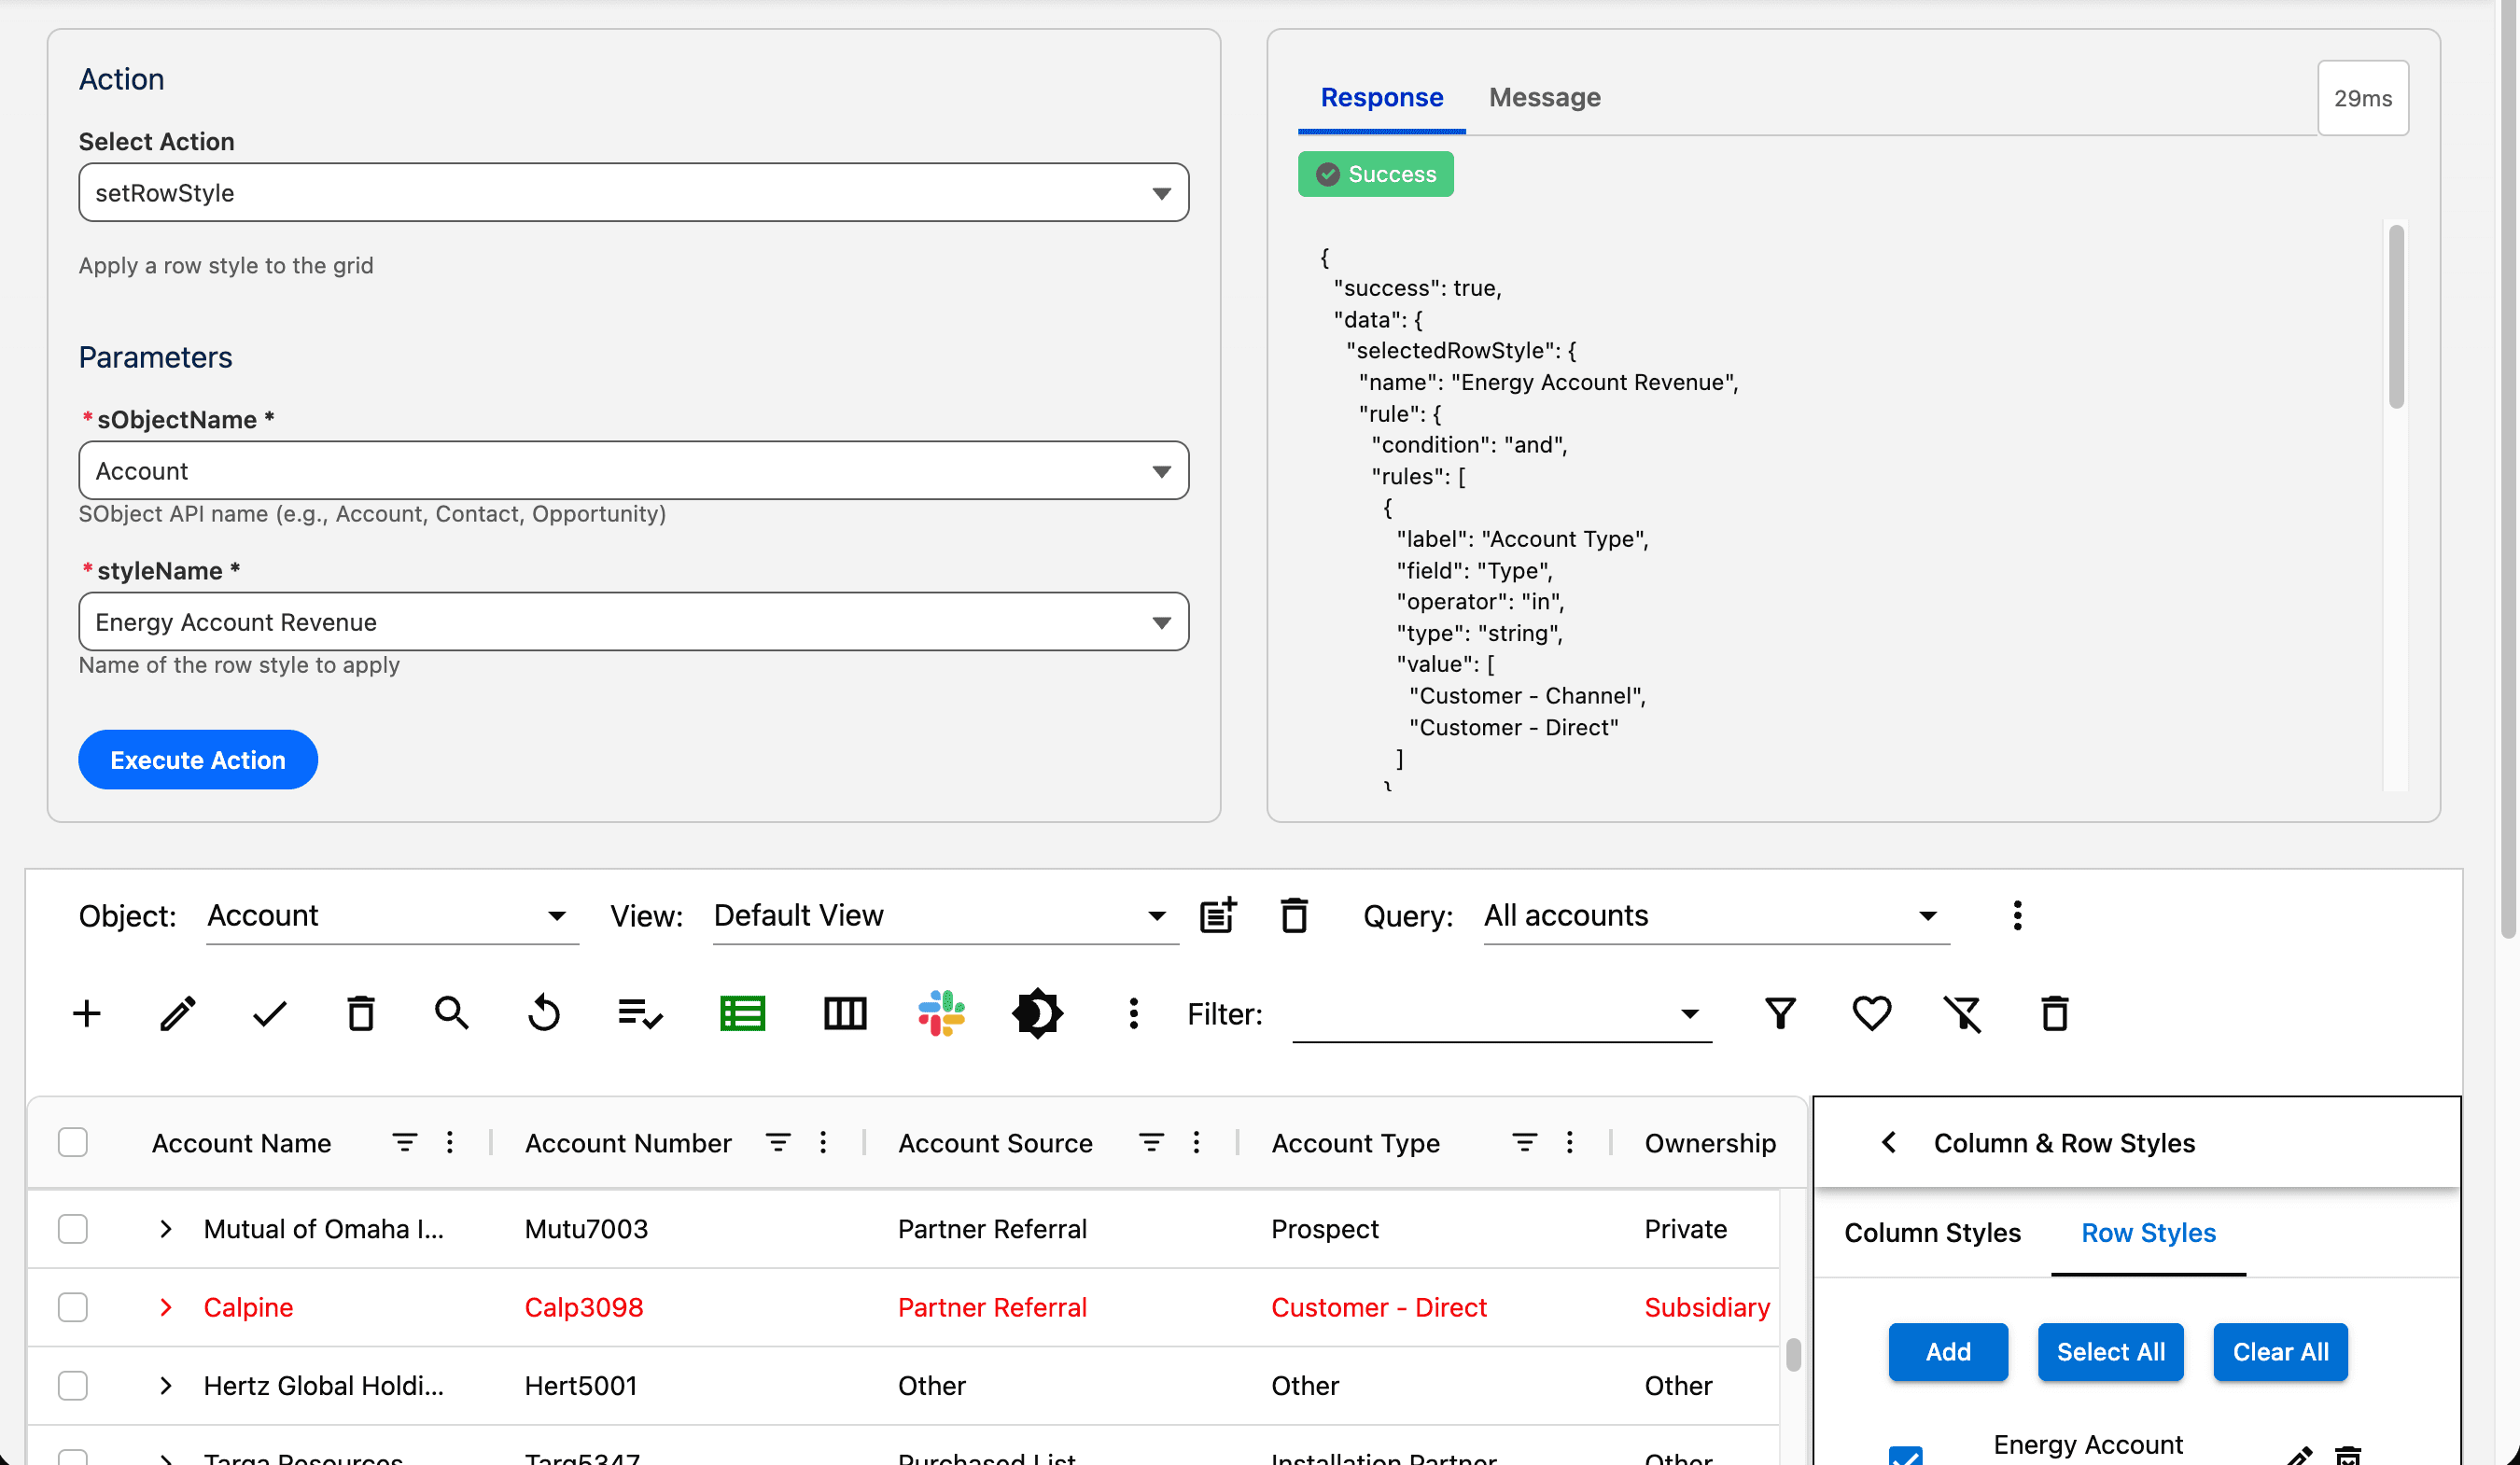Toggle the select-all header checkbox
The image size is (2520, 1465).
pos(73,1142)
